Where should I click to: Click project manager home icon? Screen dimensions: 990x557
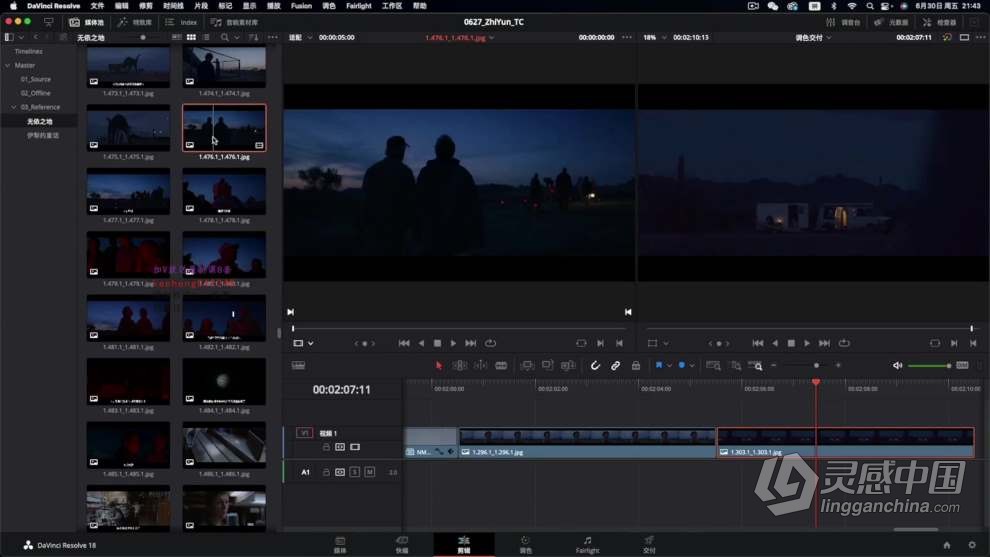(x=946, y=545)
